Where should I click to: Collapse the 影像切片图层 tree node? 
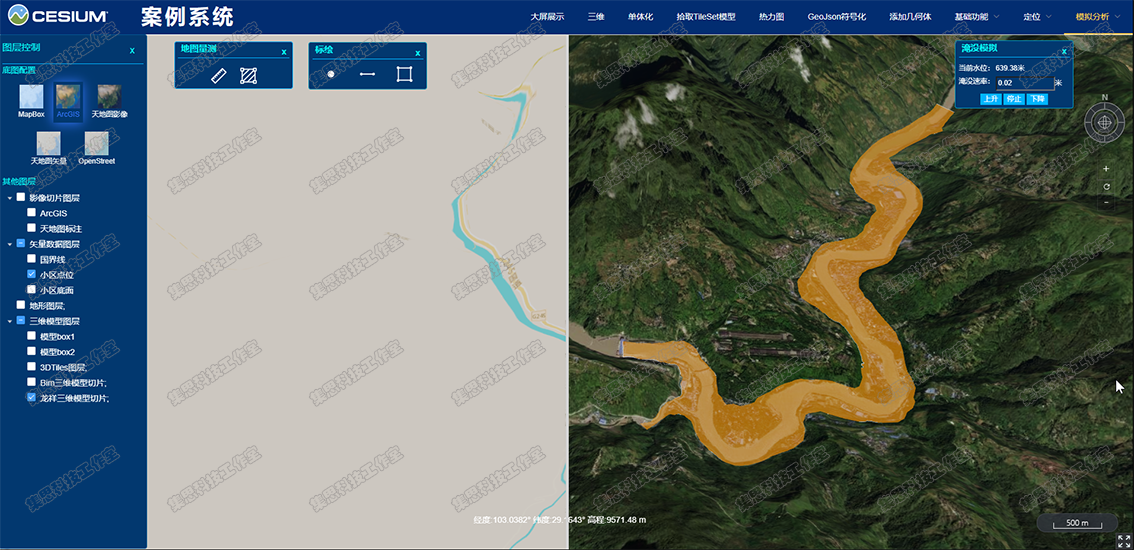click(9, 197)
